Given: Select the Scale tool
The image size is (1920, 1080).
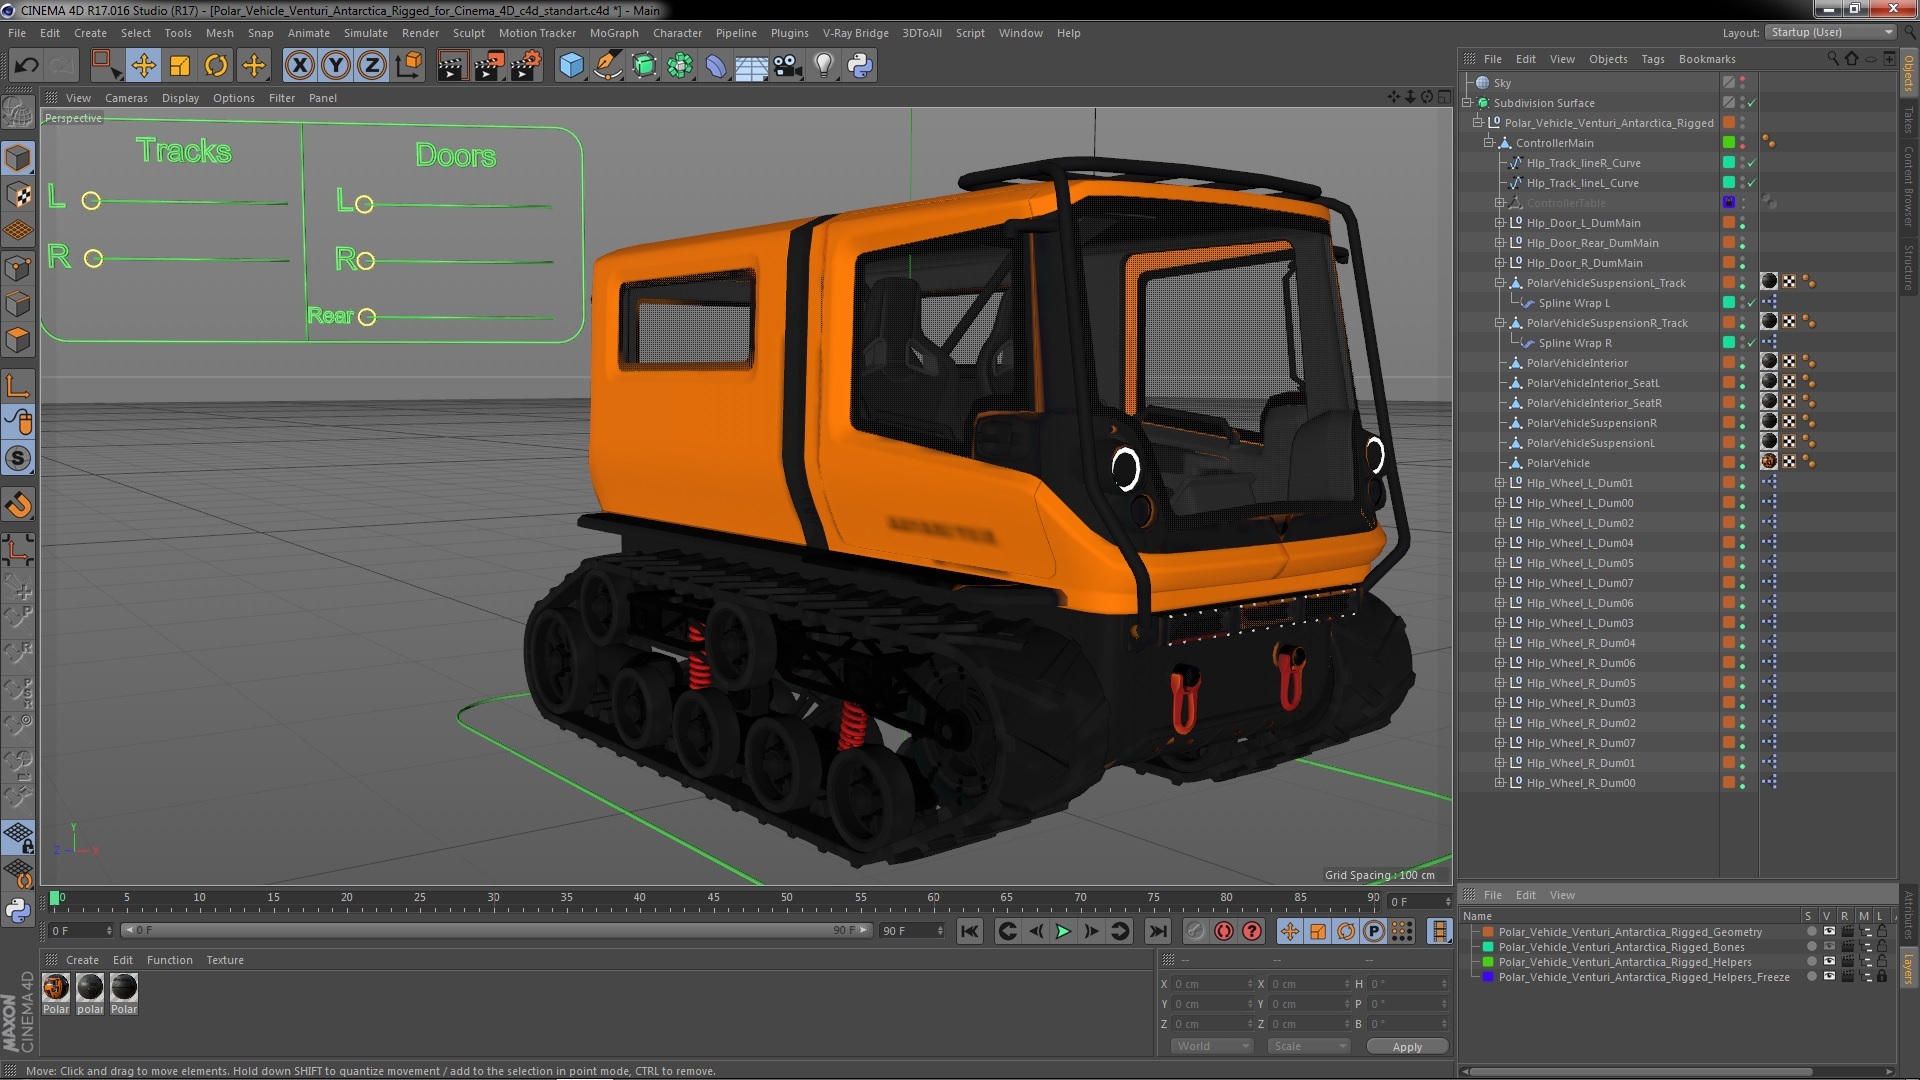Looking at the screenshot, I should point(180,66).
